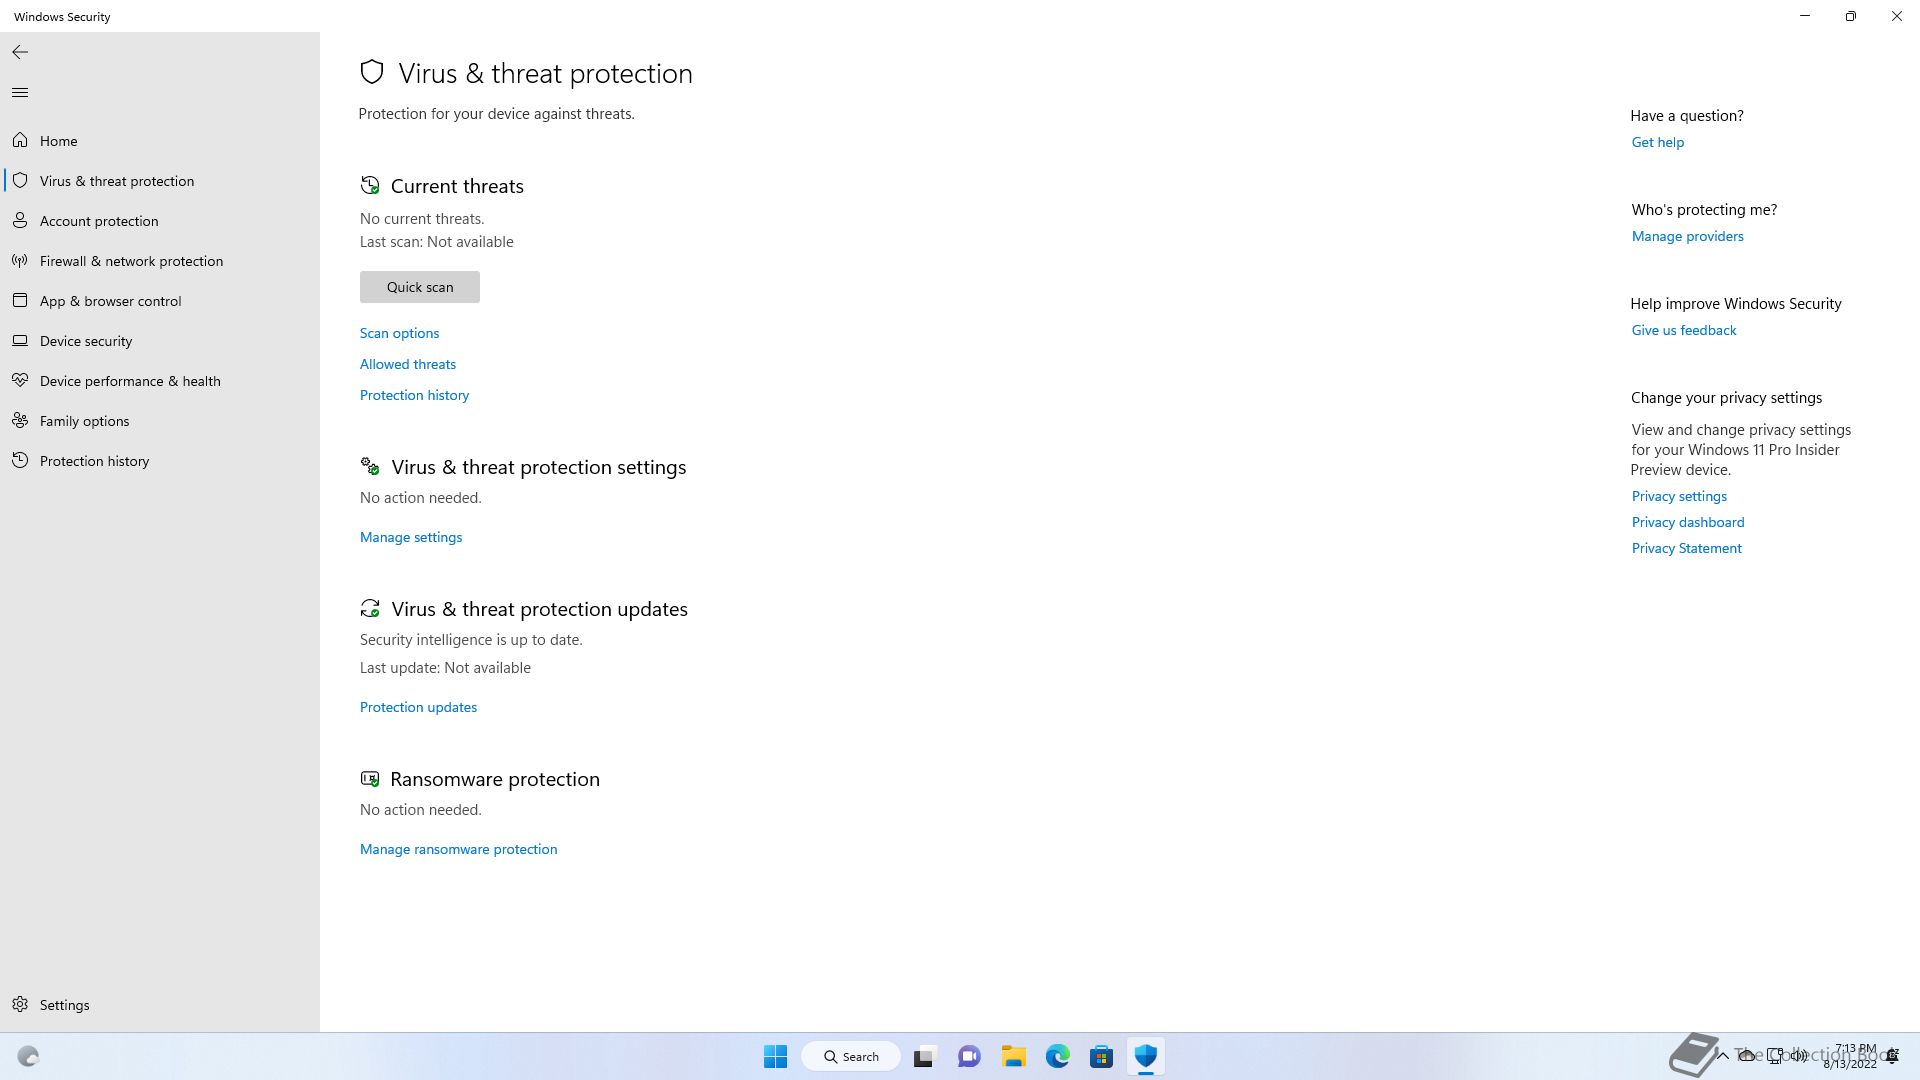This screenshot has height=1080, width=1920.
Task: Open Privacy settings link
Action: click(x=1679, y=496)
